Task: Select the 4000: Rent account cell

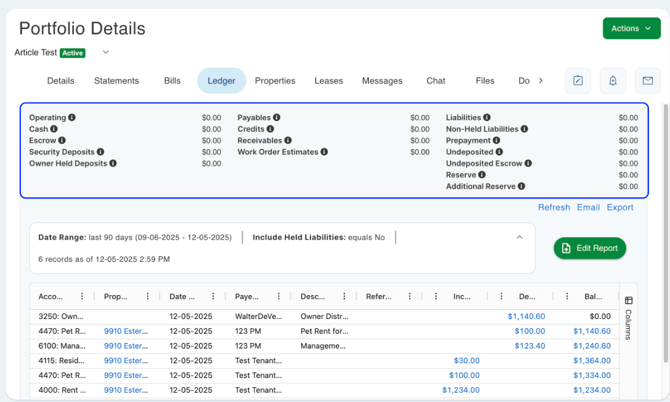Action: coord(62,390)
